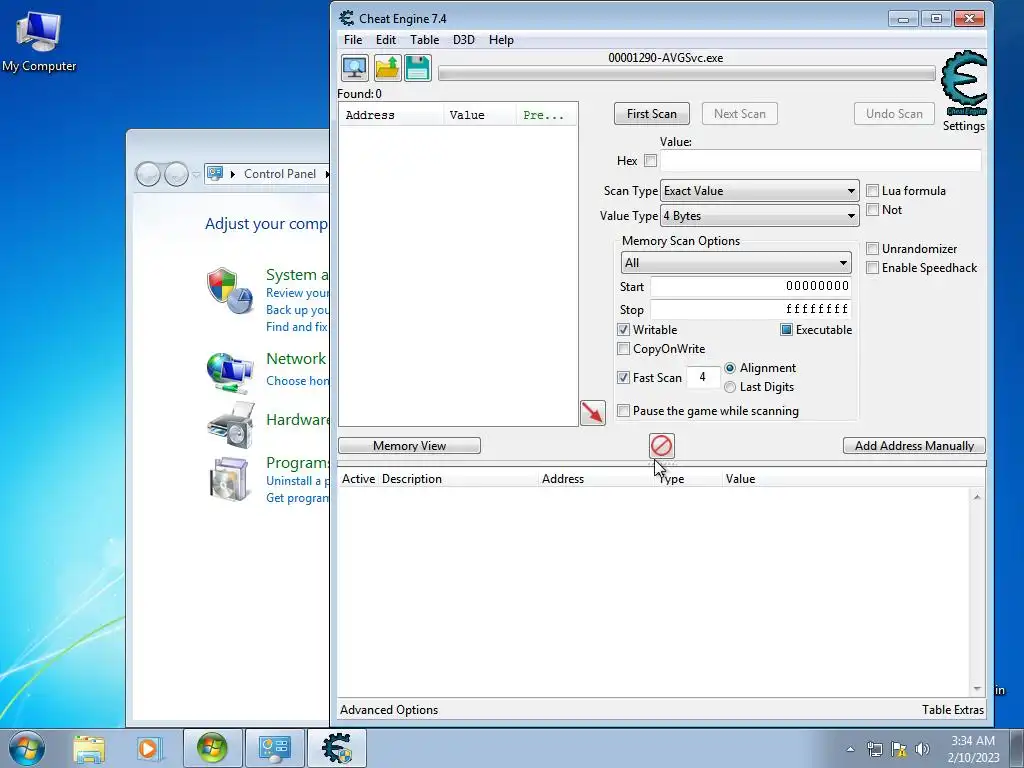Screen dimensions: 1024x768
Task: Show hidden tray icons arrow
Action: [x=850, y=749]
